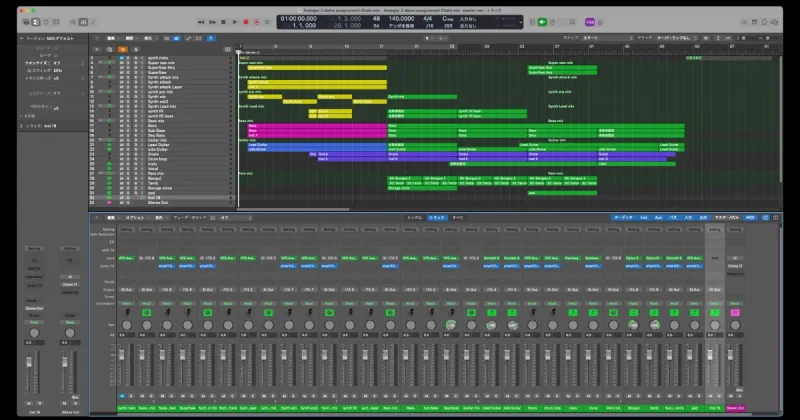The width and height of the screenshot is (800, 420).
Task: Switch mixer to すべて view
Action: tap(458, 218)
